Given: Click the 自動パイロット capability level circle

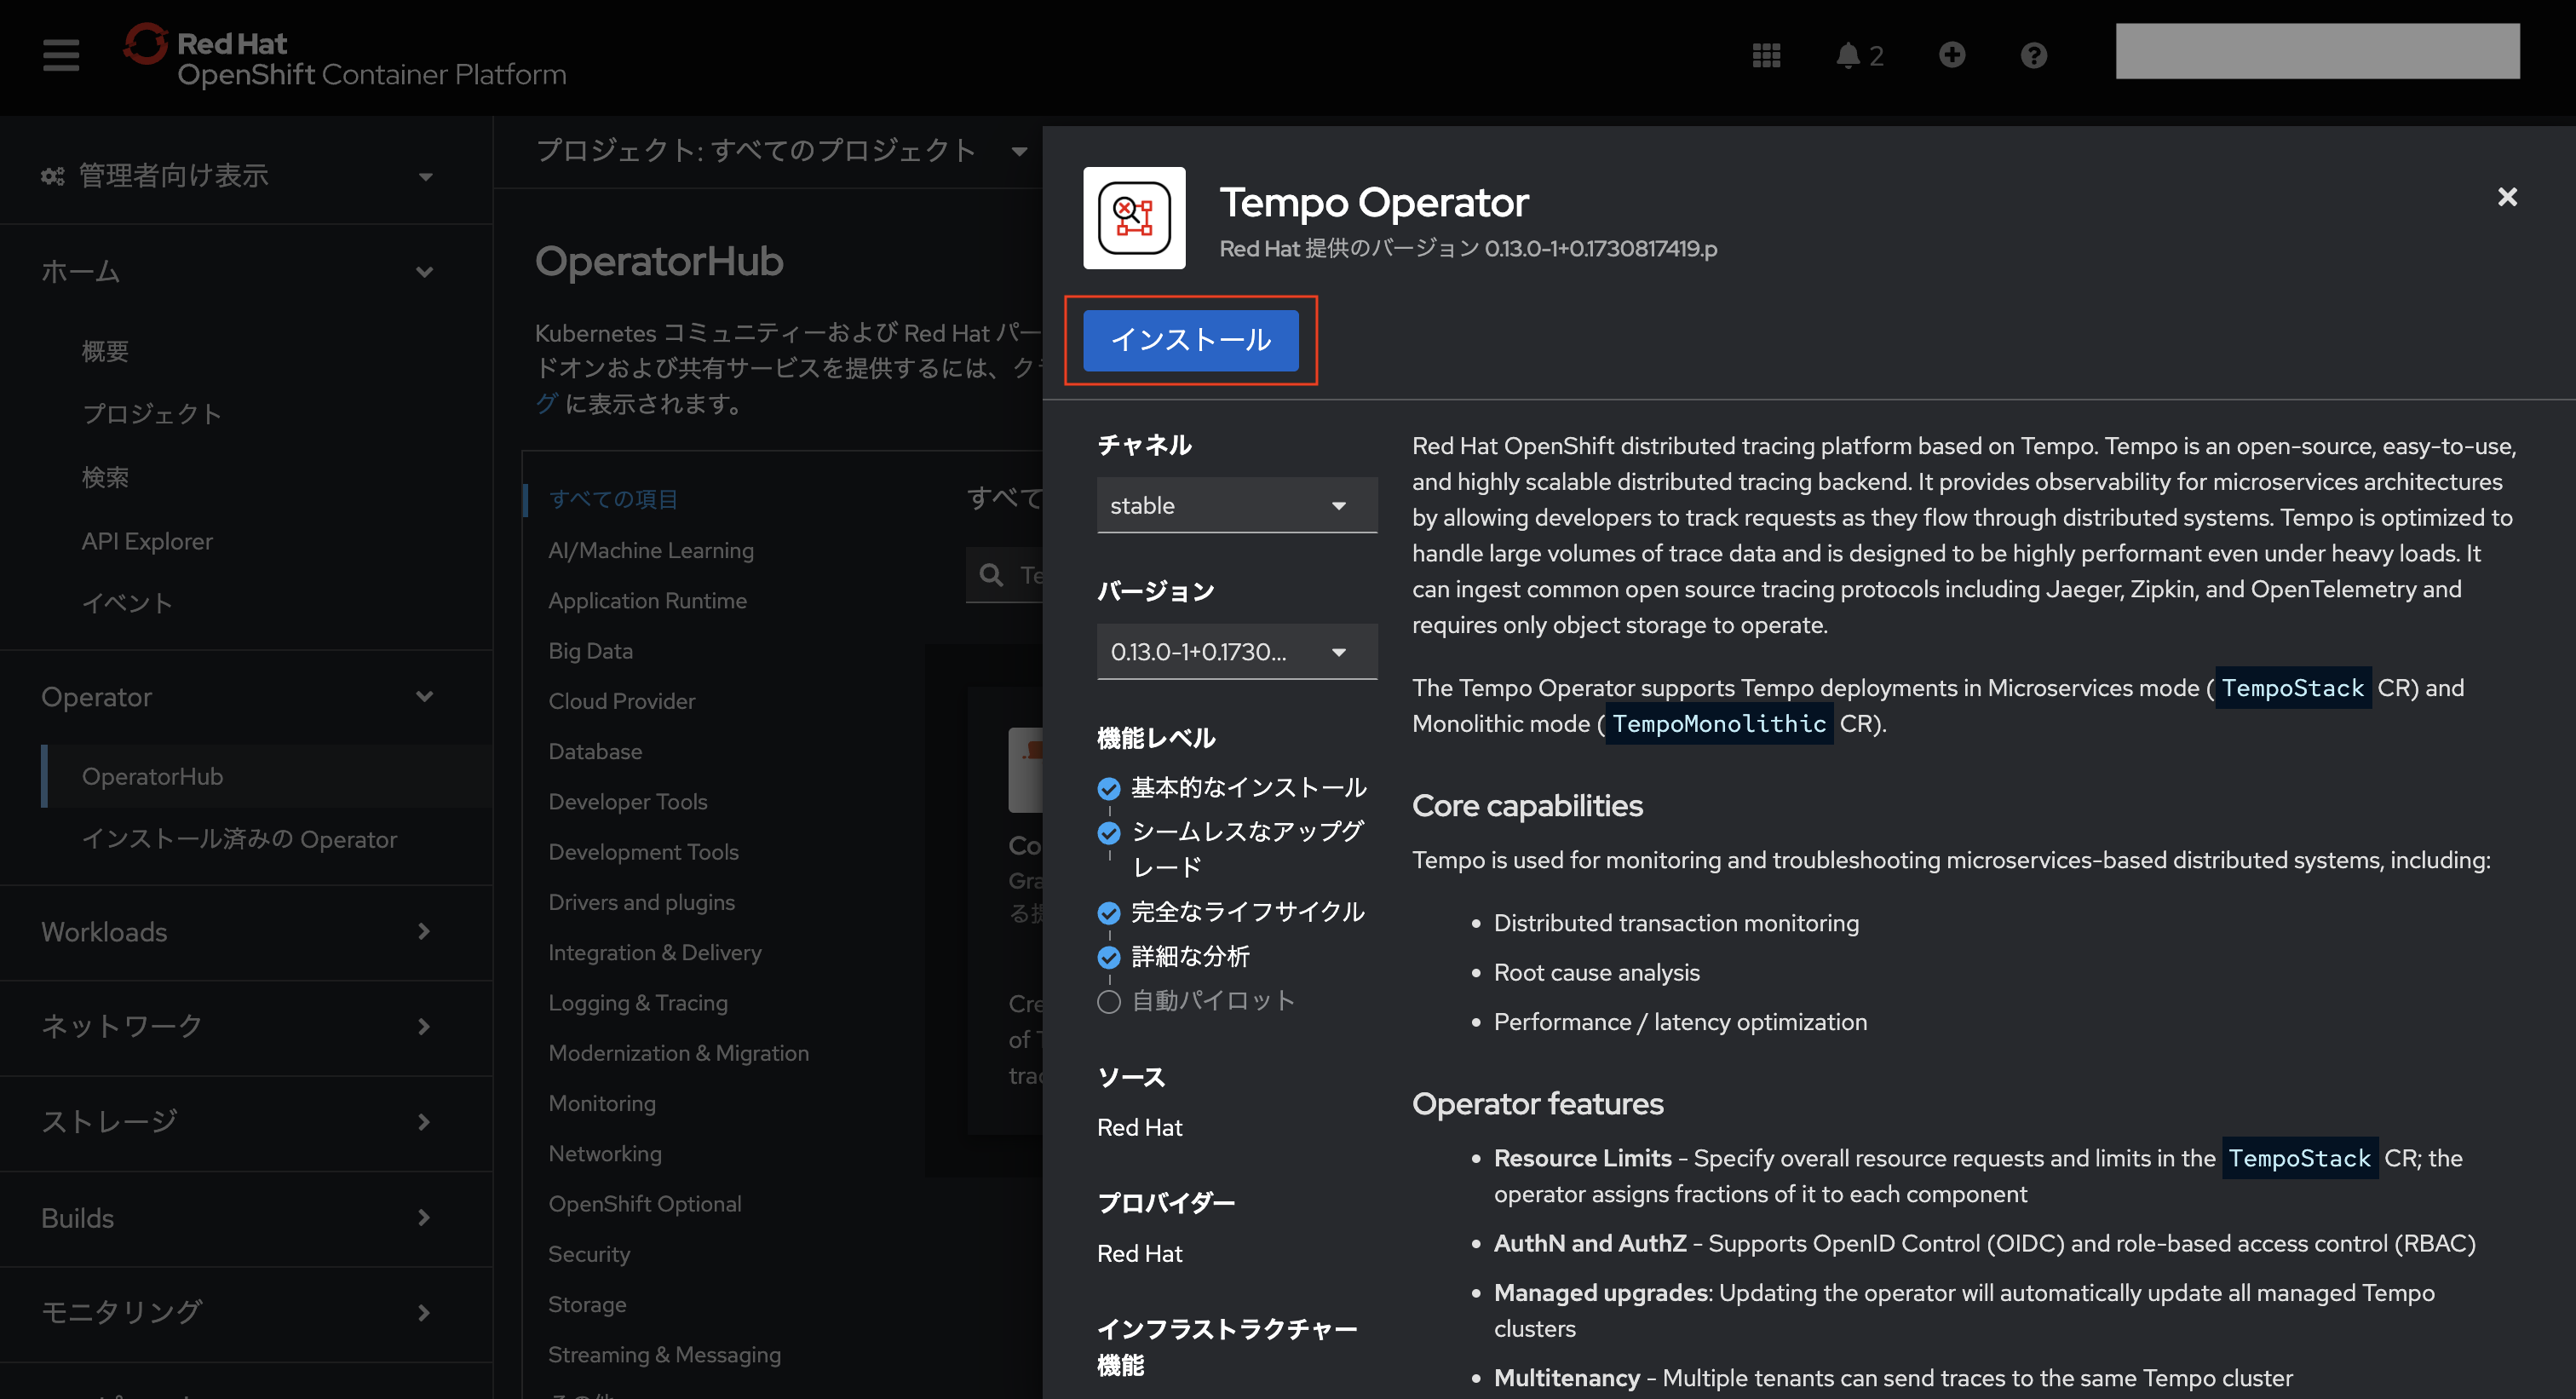Looking at the screenshot, I should [1108, 1001].
